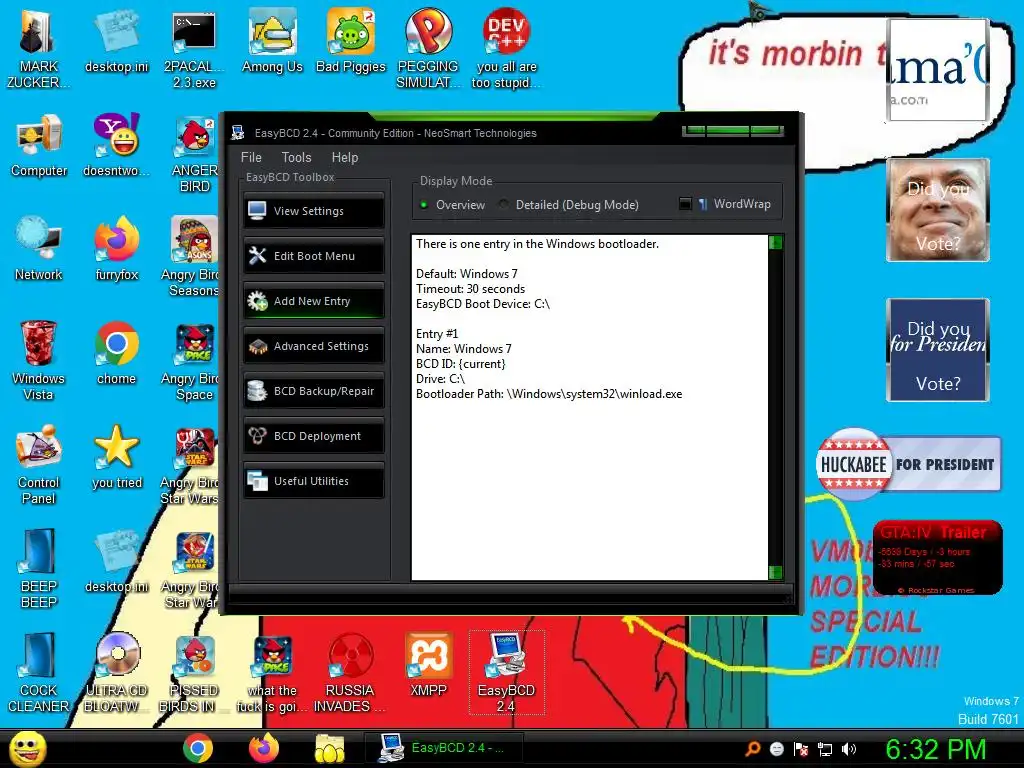The height and width of the screenshot is (768, 1024).
Task: Select the PISSED BIRDS IN desktop icon
Action: 193,672
